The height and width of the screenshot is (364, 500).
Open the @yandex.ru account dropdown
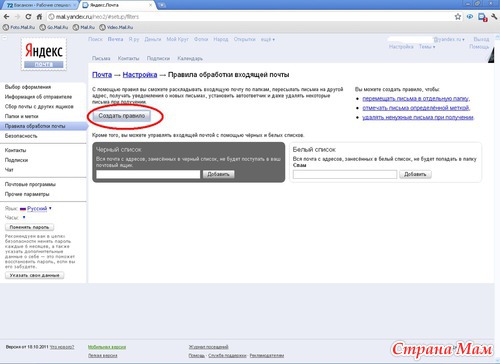pyautogui.click(x=449, y=39)
